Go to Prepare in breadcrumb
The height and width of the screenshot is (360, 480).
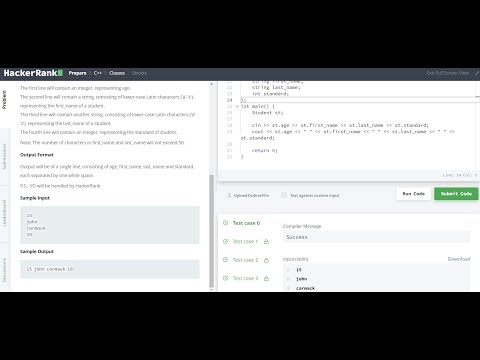[77, 73]
